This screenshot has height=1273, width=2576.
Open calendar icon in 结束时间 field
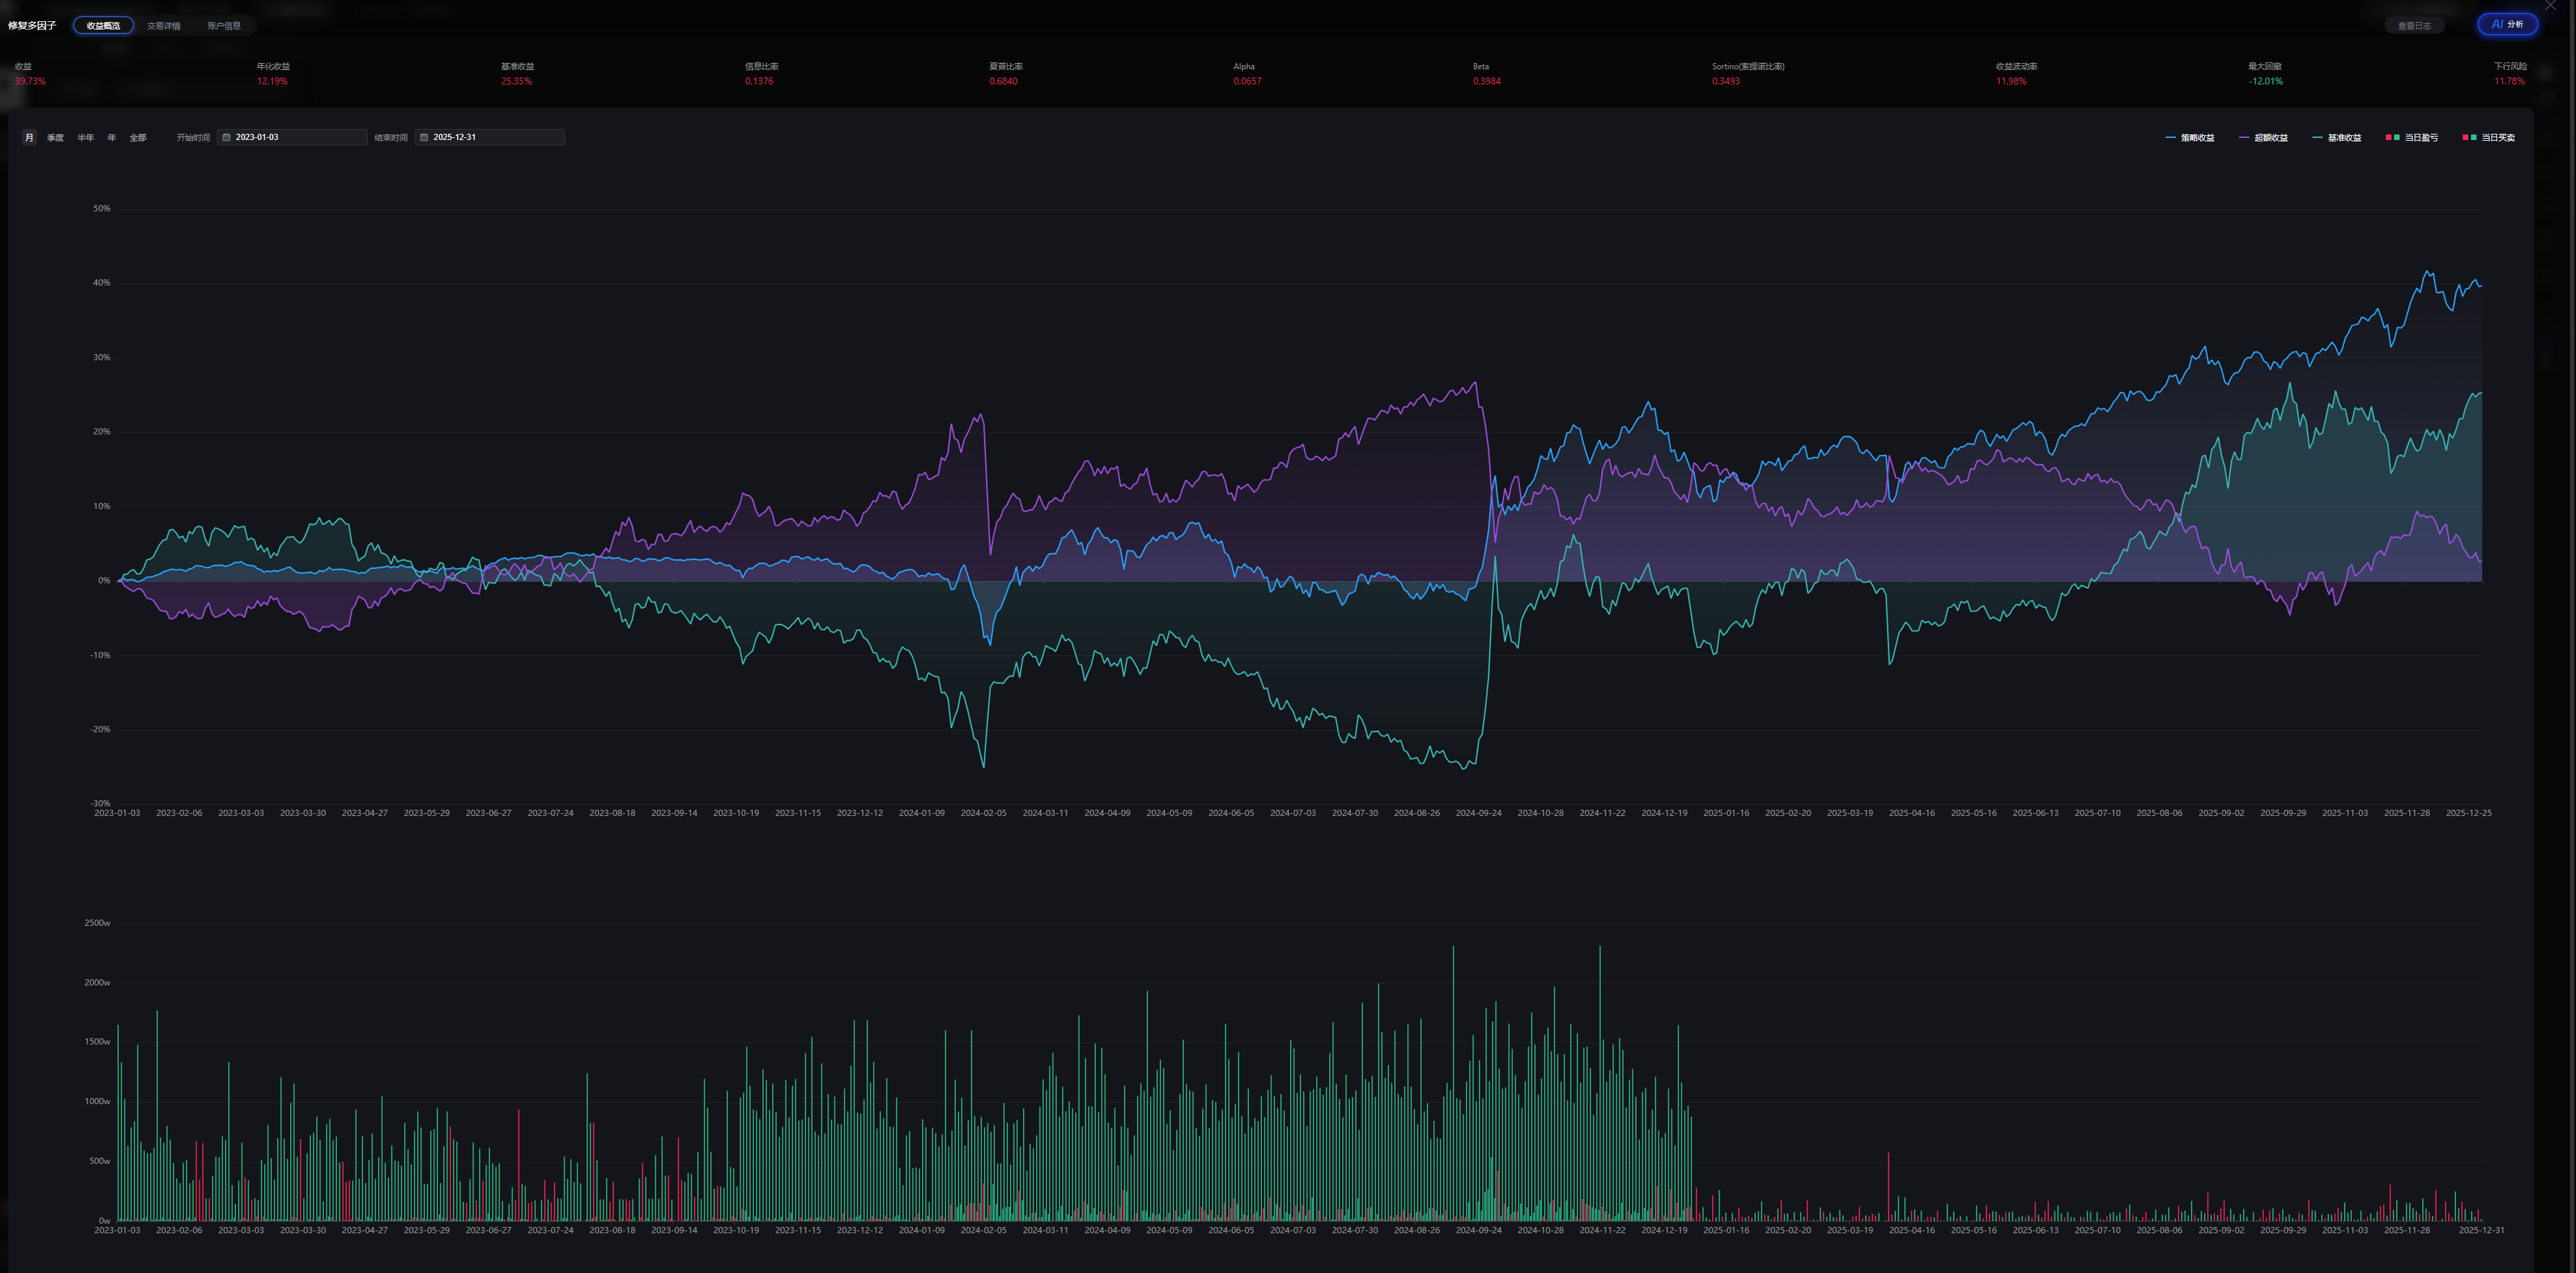pyautogui.click(x=424, y=138)
